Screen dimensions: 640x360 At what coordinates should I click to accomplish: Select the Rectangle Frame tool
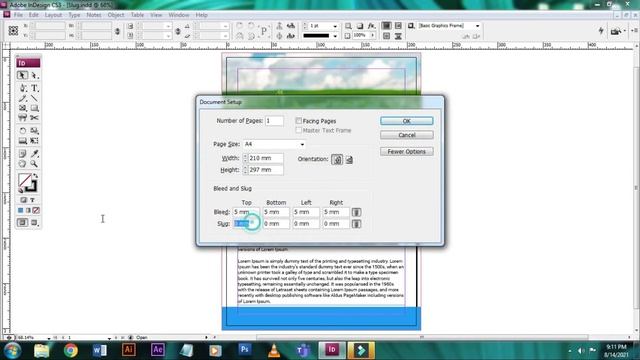[22, 108]
